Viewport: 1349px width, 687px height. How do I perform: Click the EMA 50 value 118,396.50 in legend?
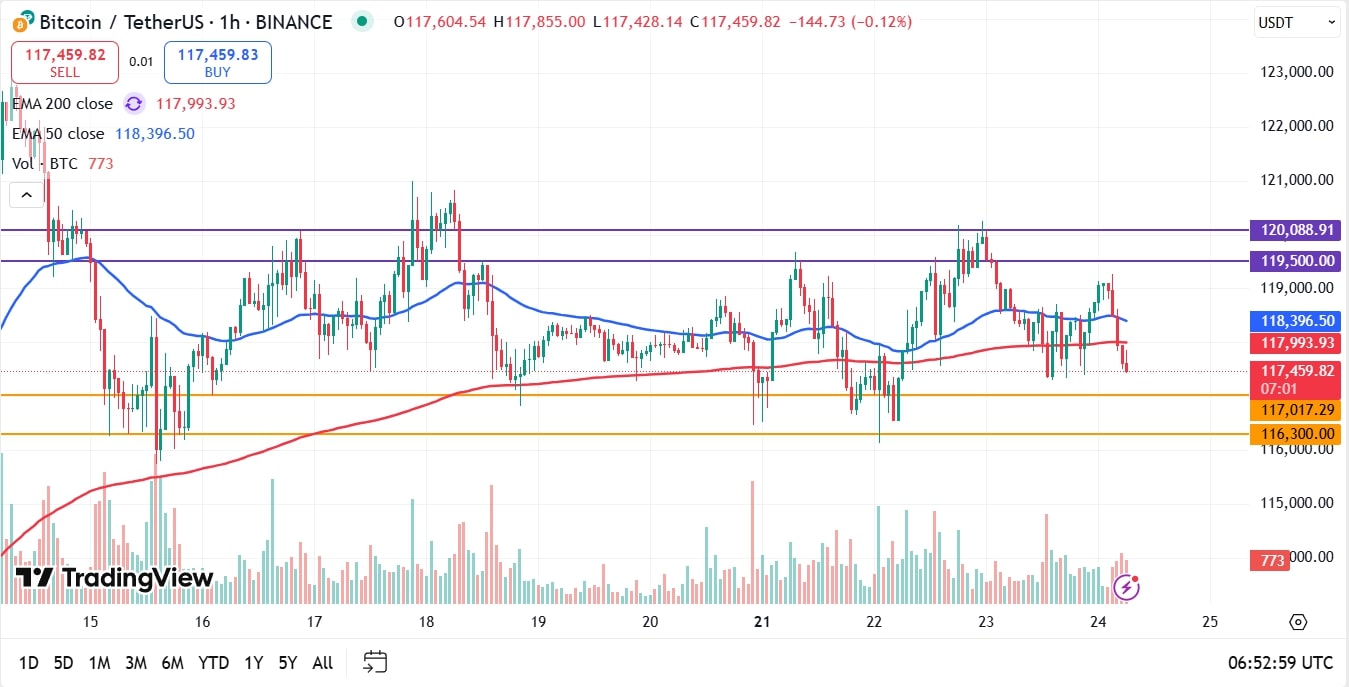(155, 134)
